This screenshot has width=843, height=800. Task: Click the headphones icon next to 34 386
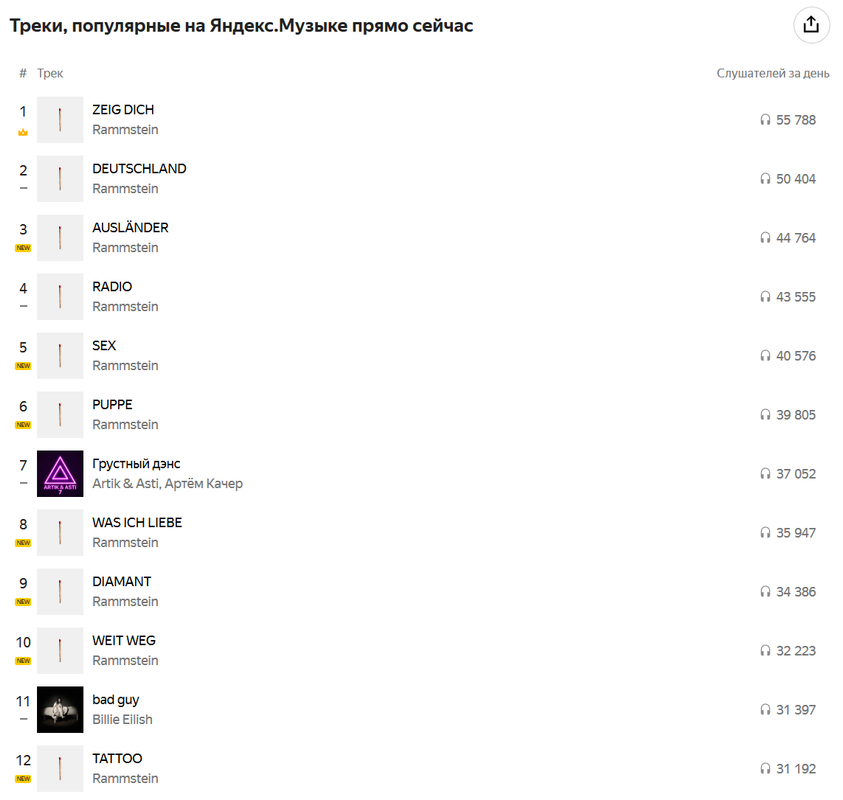point(766,592)
